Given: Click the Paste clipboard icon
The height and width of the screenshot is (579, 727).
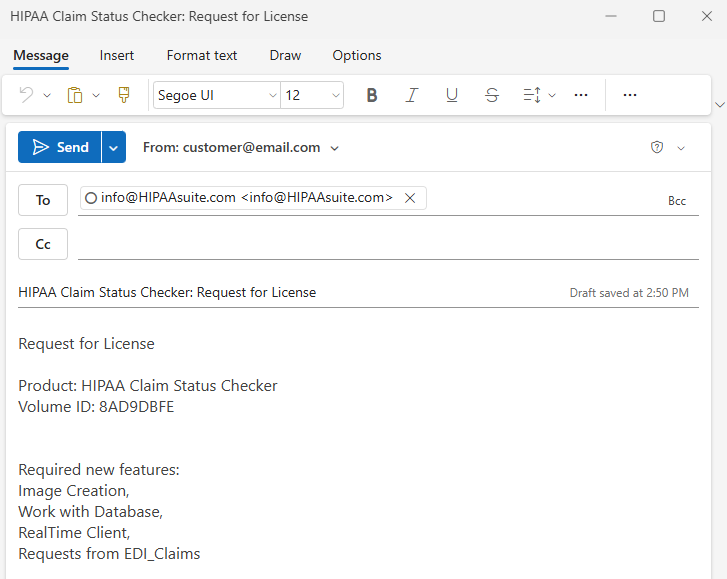Looking at the screenshot, I should click(75, 95).
